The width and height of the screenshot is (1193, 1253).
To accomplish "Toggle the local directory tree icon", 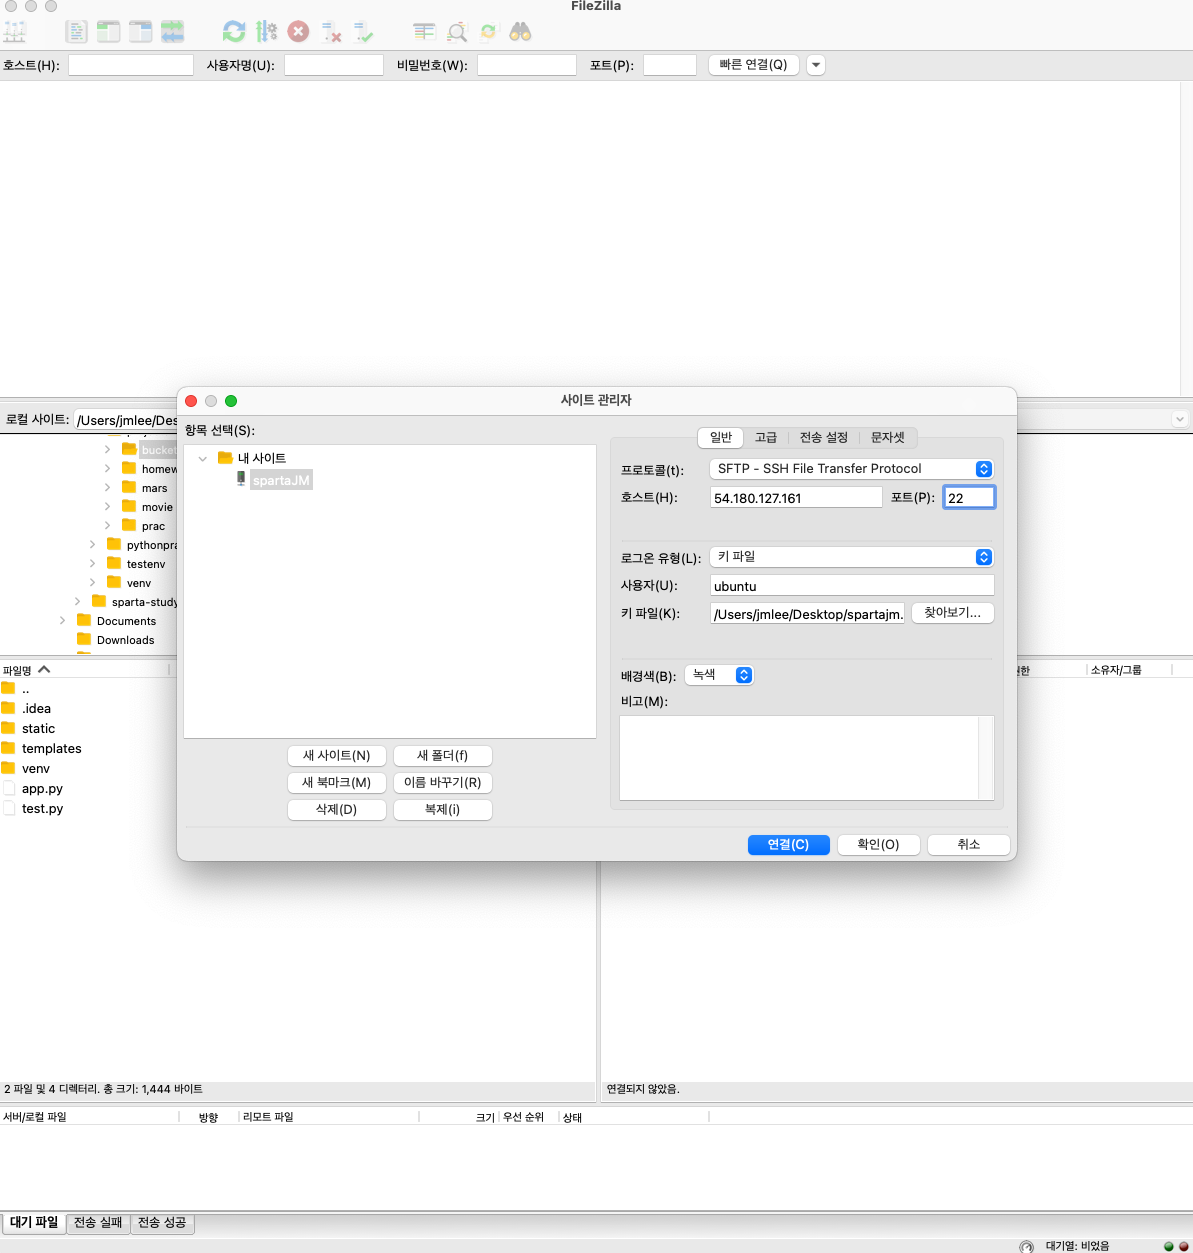I will 109,32.
